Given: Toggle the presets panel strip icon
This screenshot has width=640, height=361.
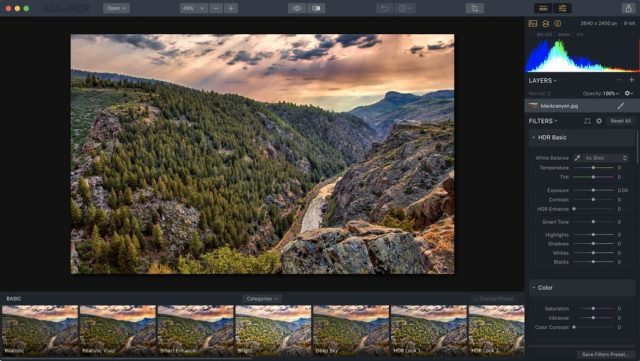Looking at the screenshot, I should tap(543, 8).
